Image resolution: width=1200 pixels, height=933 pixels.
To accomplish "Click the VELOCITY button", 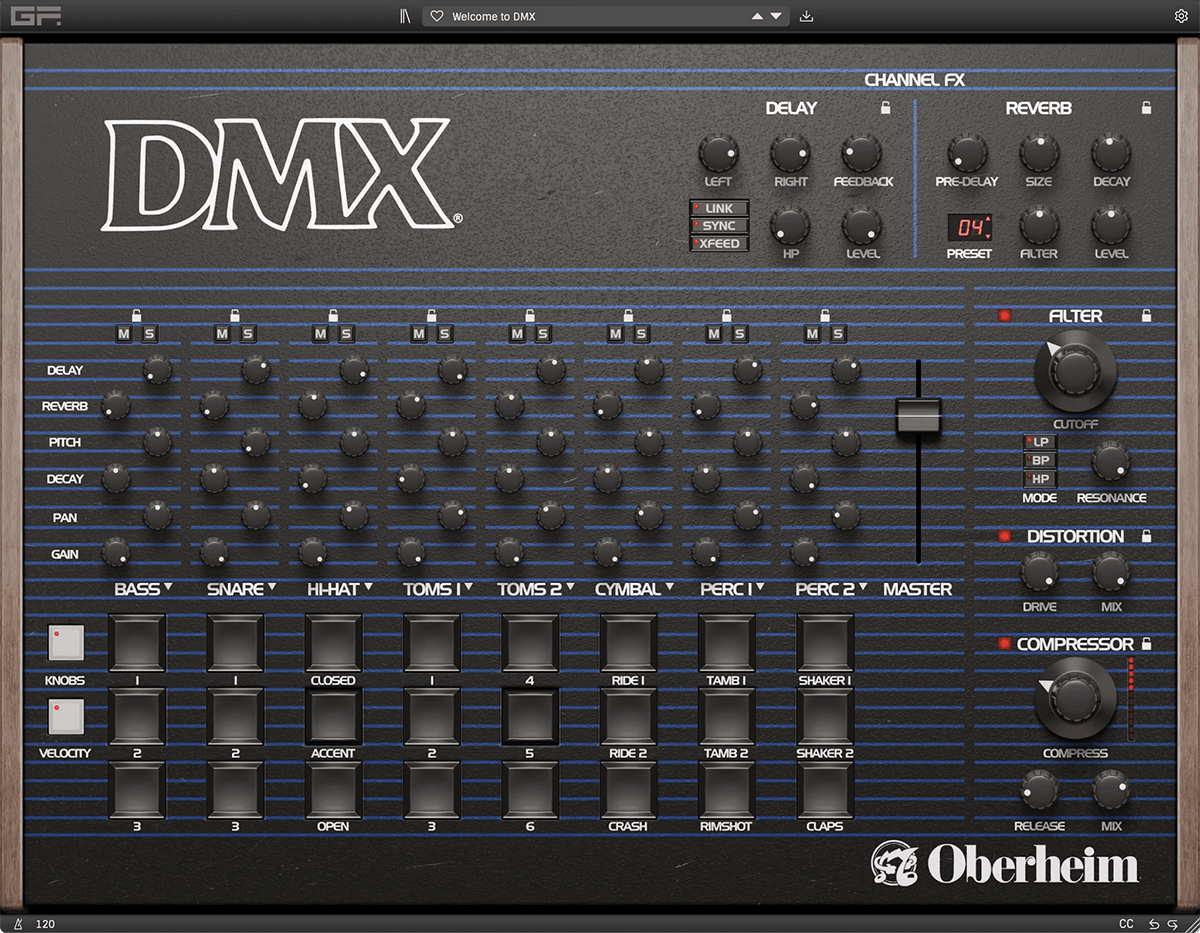I will 64,717.
